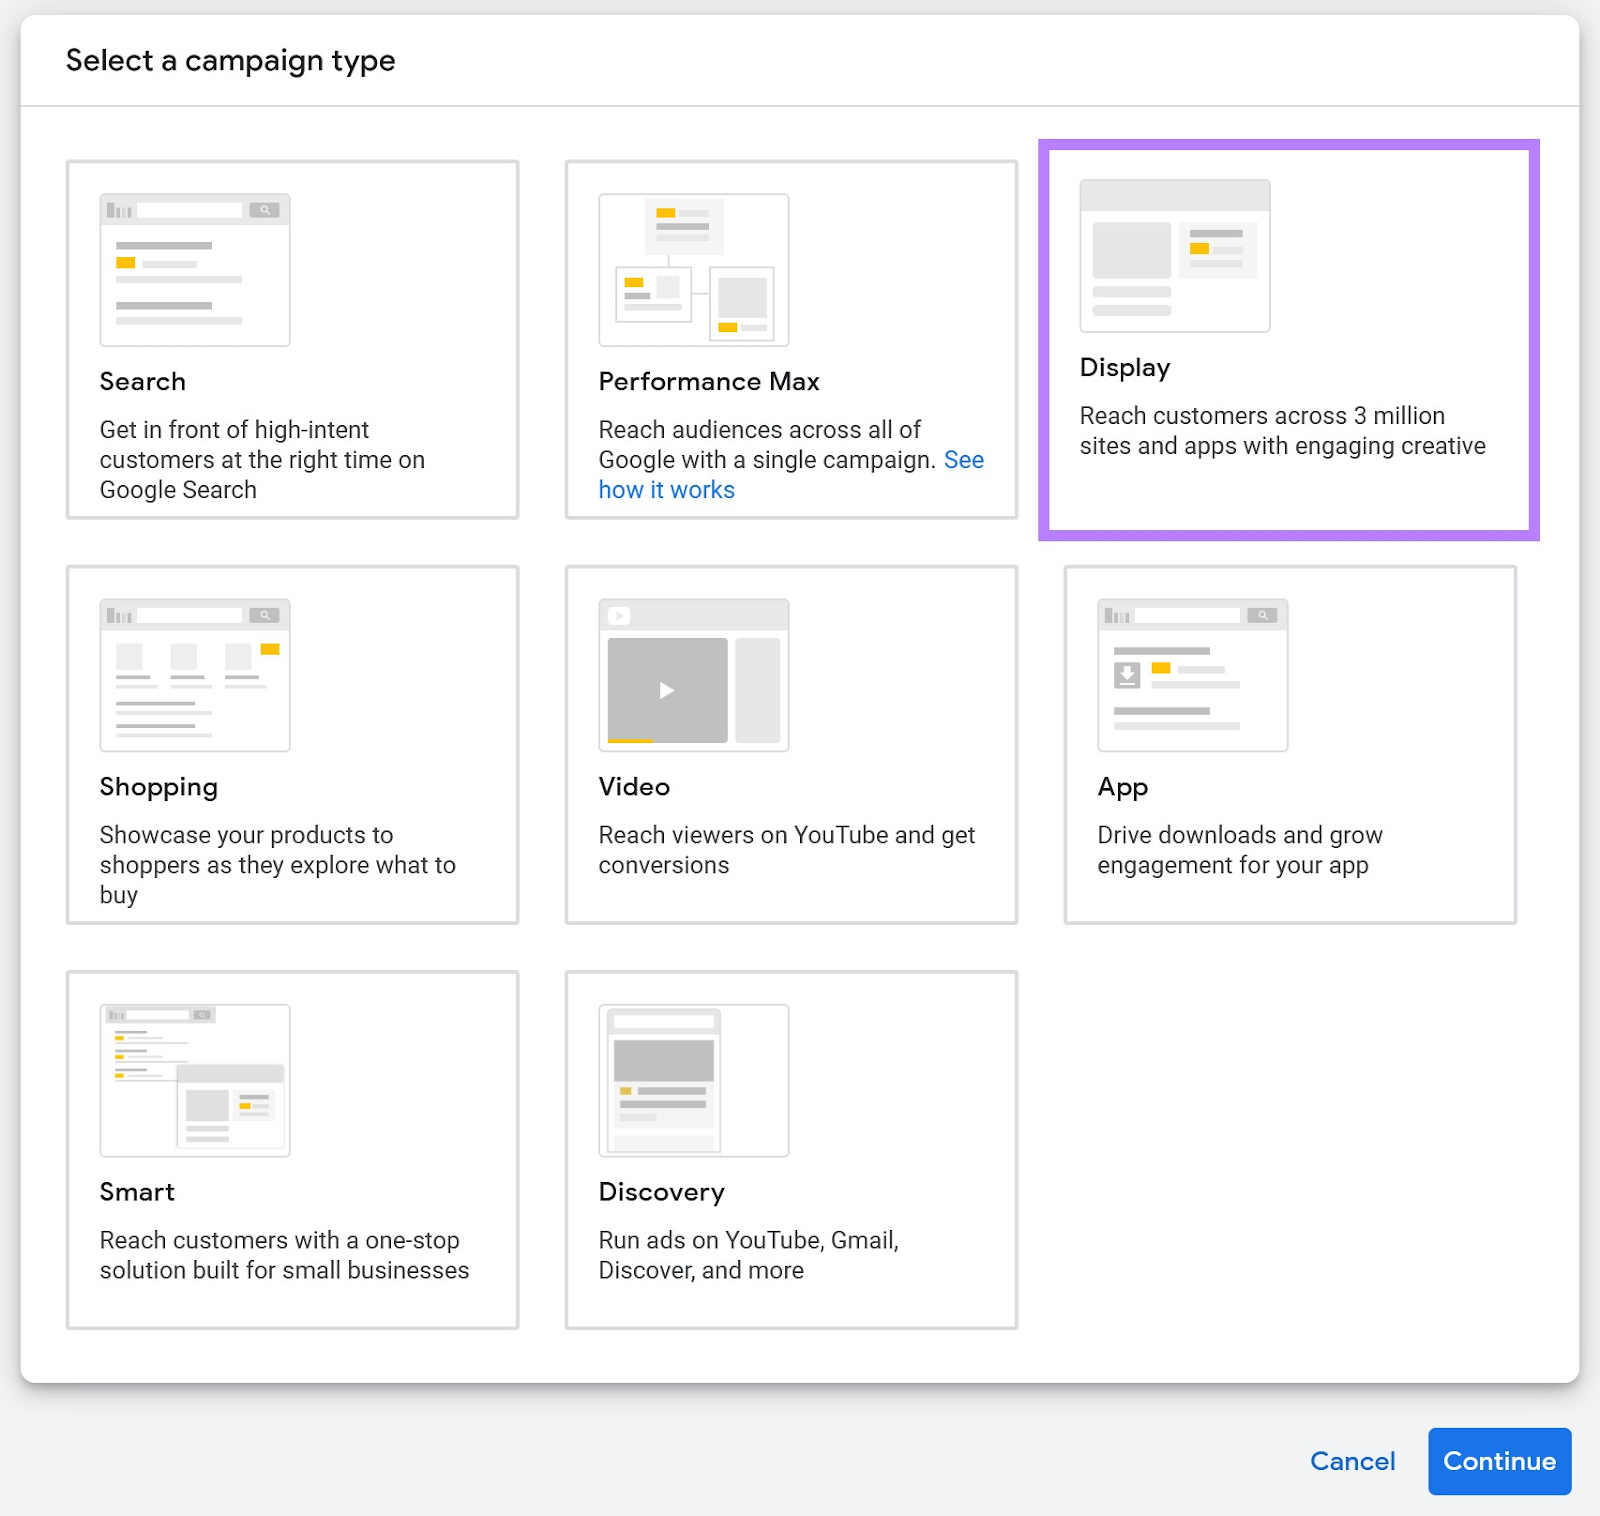This screenshot has height=1516, width=1600.
Task: Click the Display campaign illustration icon
Action: [x=1174, y=256]
